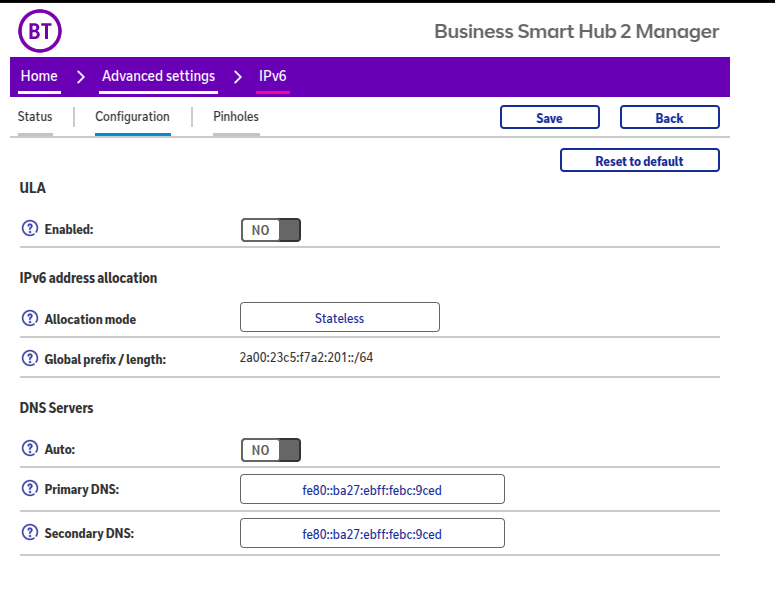Focus the Secondary DNS input field
This screenshot has width=775, height=602.
coord(372,533)
